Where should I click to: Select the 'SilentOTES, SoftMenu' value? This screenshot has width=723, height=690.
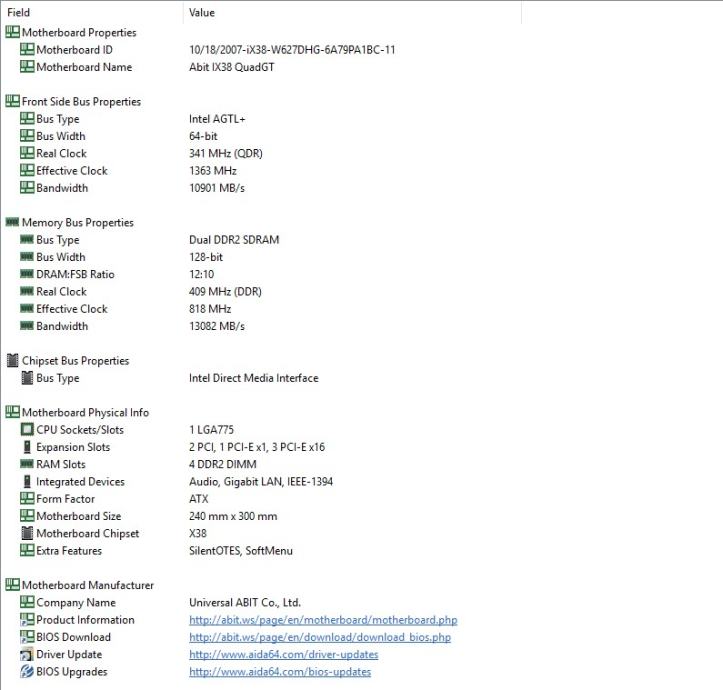pos(241,551)
